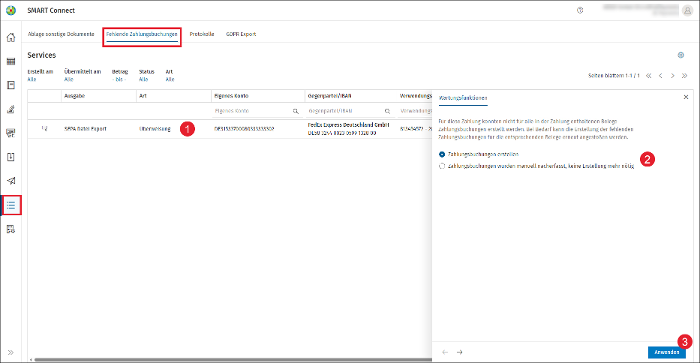Go to previous results page

[661, 76]
